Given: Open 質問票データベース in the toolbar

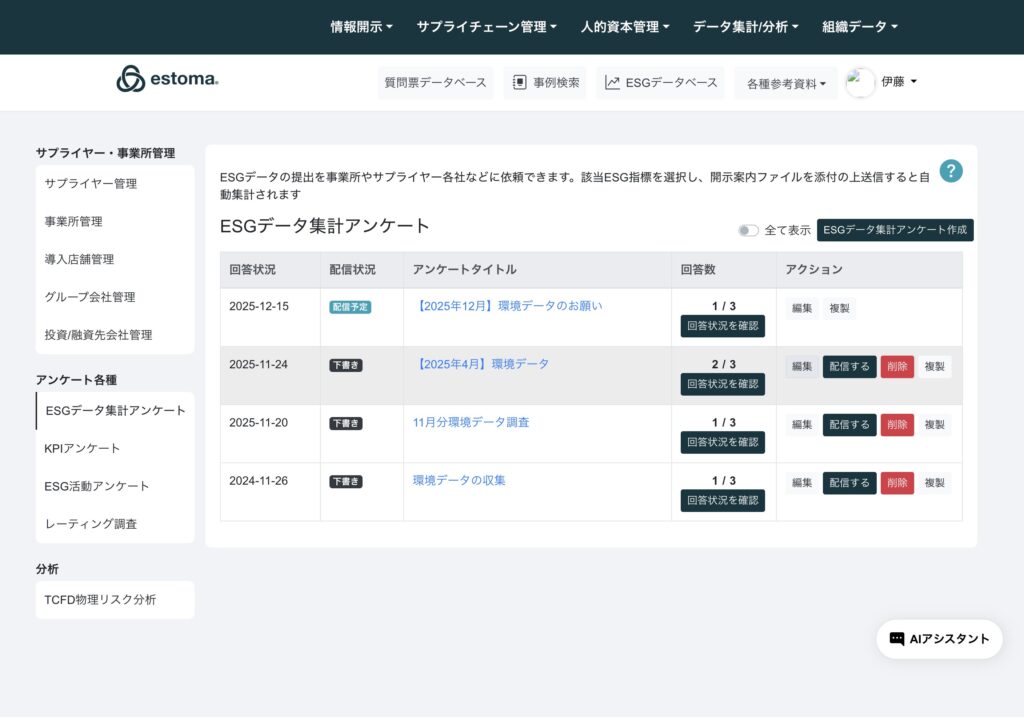Looking at the screenshot, I should coord(435,83).
